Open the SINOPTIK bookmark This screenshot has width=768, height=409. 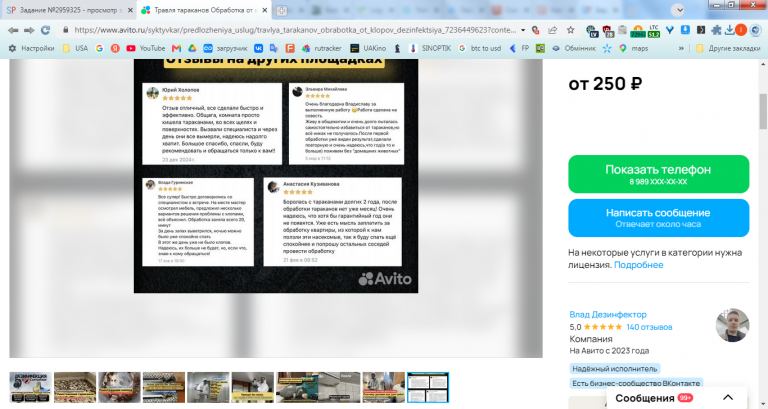click(x=430, y=48)
